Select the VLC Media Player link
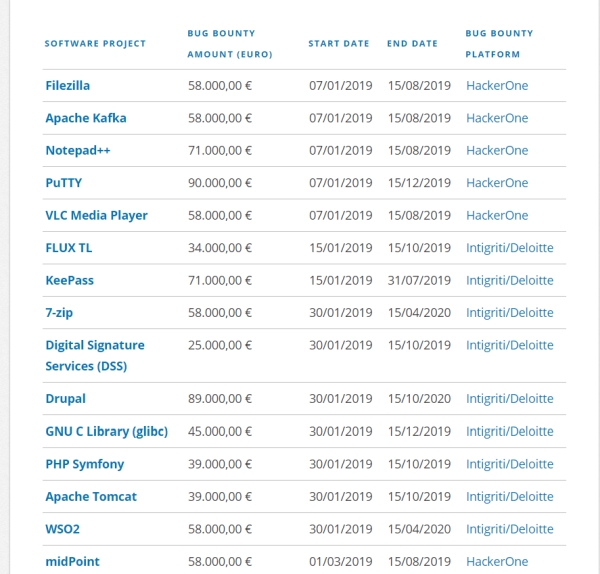Screen dimensions: 600x574 (x=96, y=215)
